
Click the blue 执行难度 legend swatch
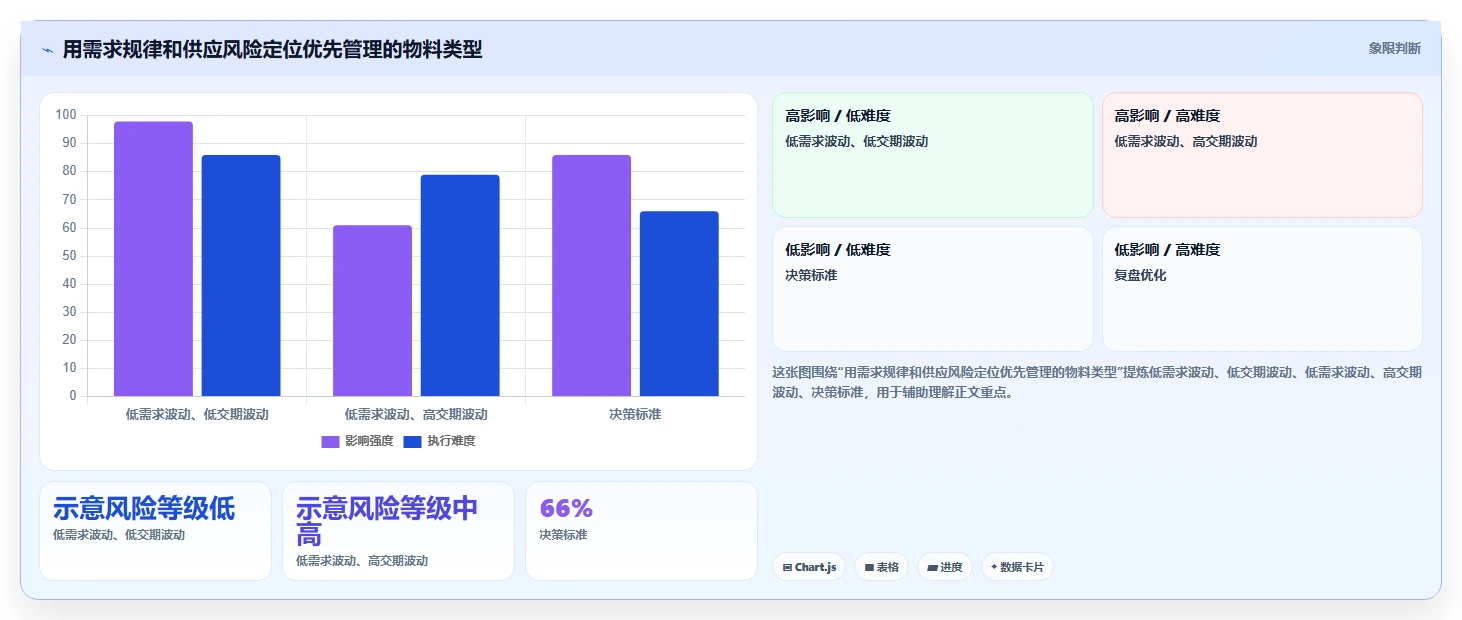pos(412,441)
